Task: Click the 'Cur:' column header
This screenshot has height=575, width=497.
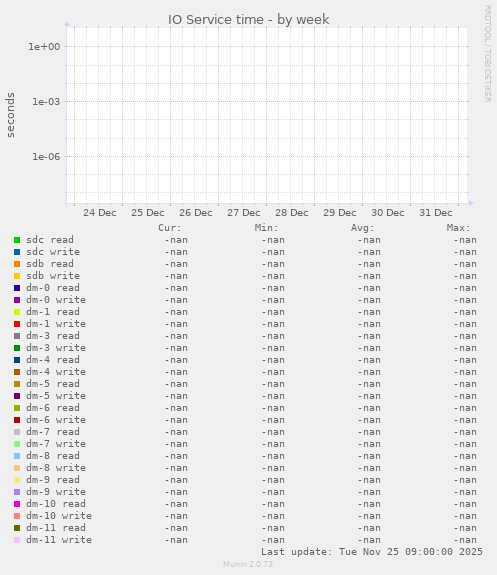Action: pyautogui.click(x=170, y=228)
